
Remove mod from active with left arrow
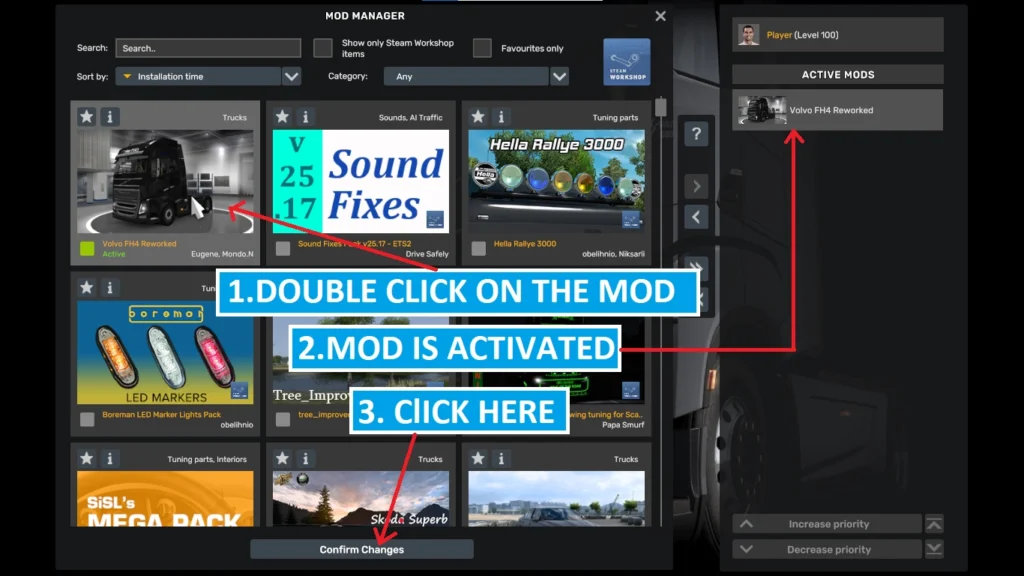click(x=696, y=217)
